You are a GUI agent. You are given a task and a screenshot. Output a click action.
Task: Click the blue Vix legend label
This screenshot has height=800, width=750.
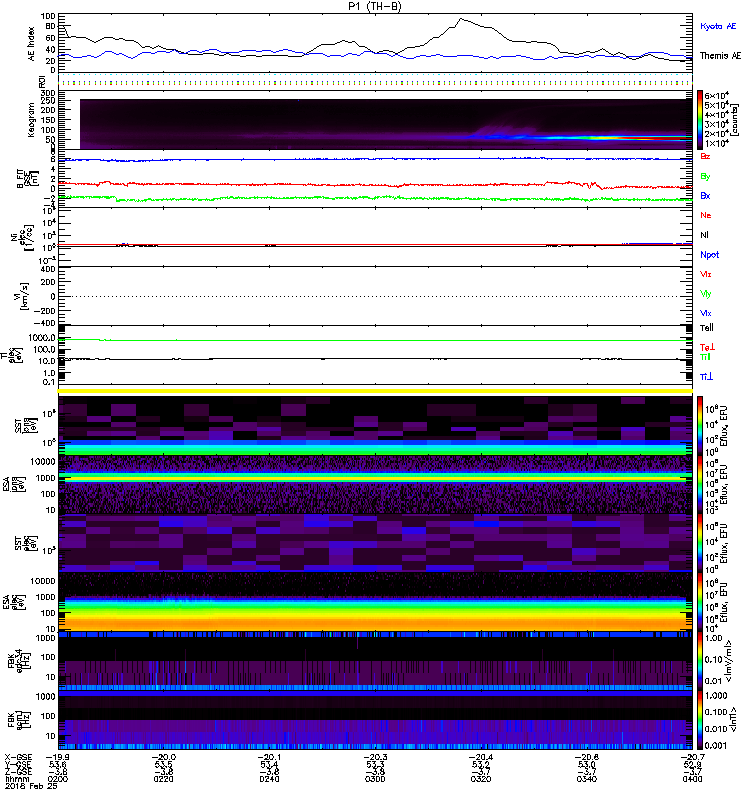pyautogui.click(x=706, y=314)
